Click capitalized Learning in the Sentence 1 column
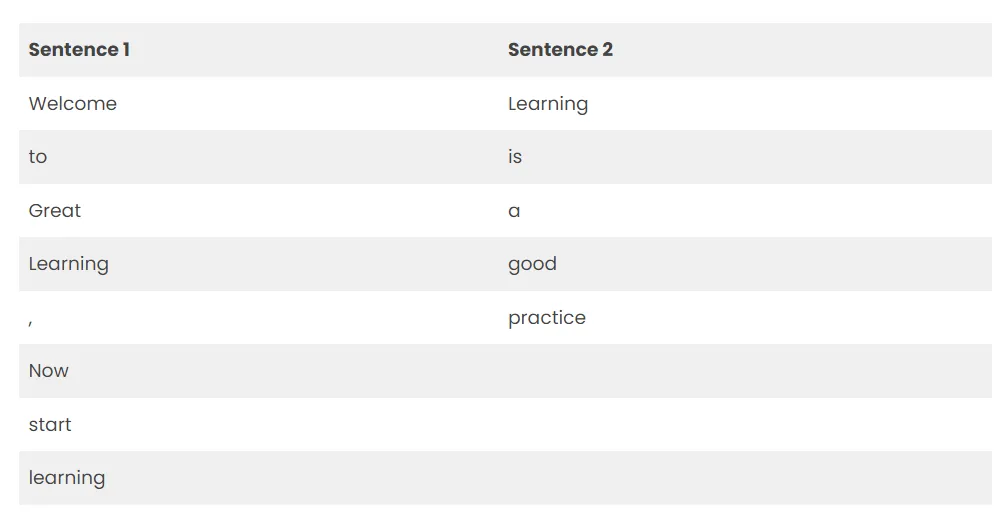 pyautogui.click(x=69, y=264)
